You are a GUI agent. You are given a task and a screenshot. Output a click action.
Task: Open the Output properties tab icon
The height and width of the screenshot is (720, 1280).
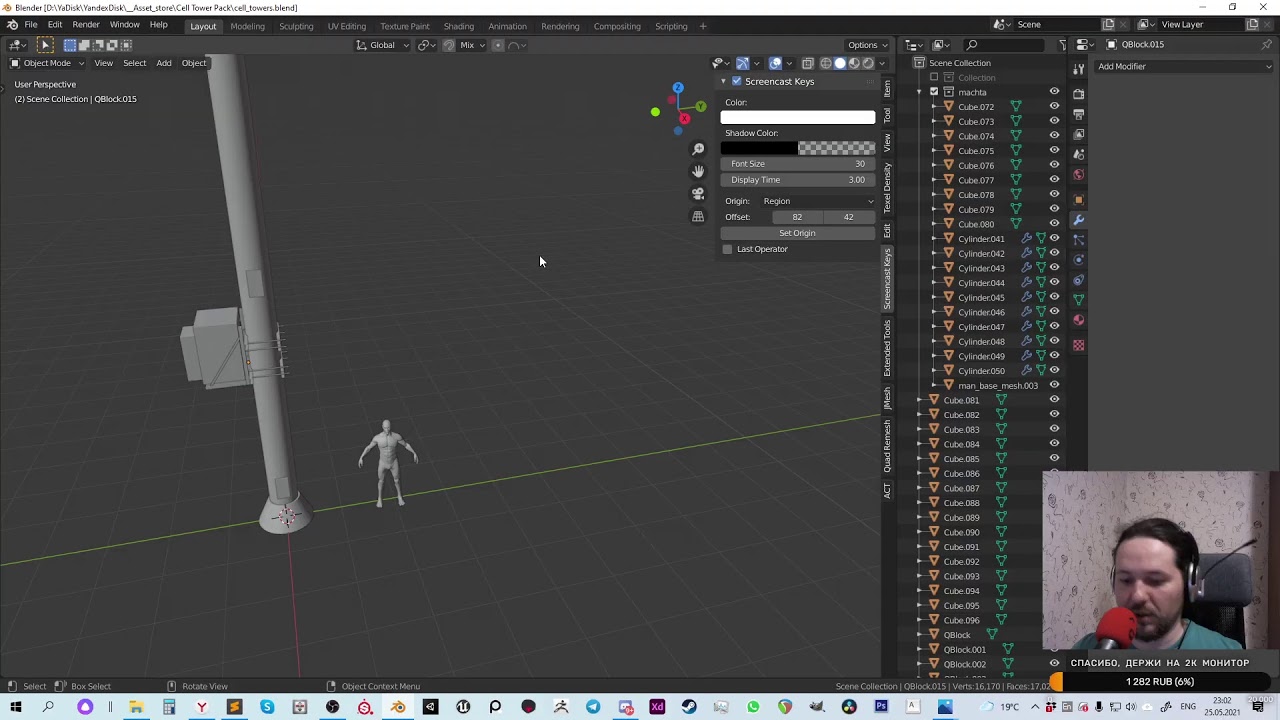1079,114
